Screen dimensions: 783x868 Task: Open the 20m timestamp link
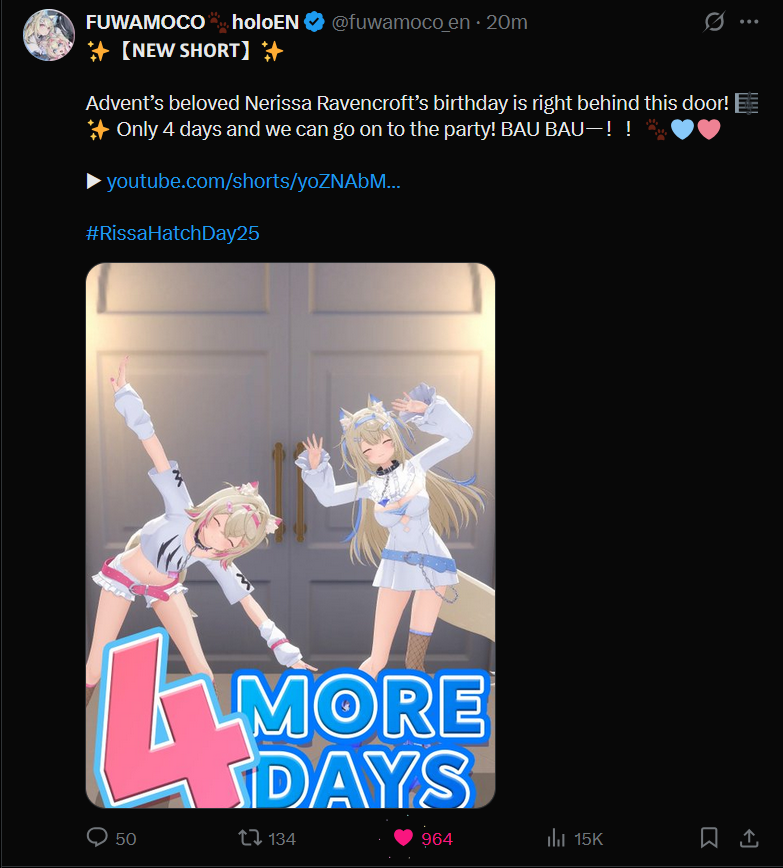point(507,22)
